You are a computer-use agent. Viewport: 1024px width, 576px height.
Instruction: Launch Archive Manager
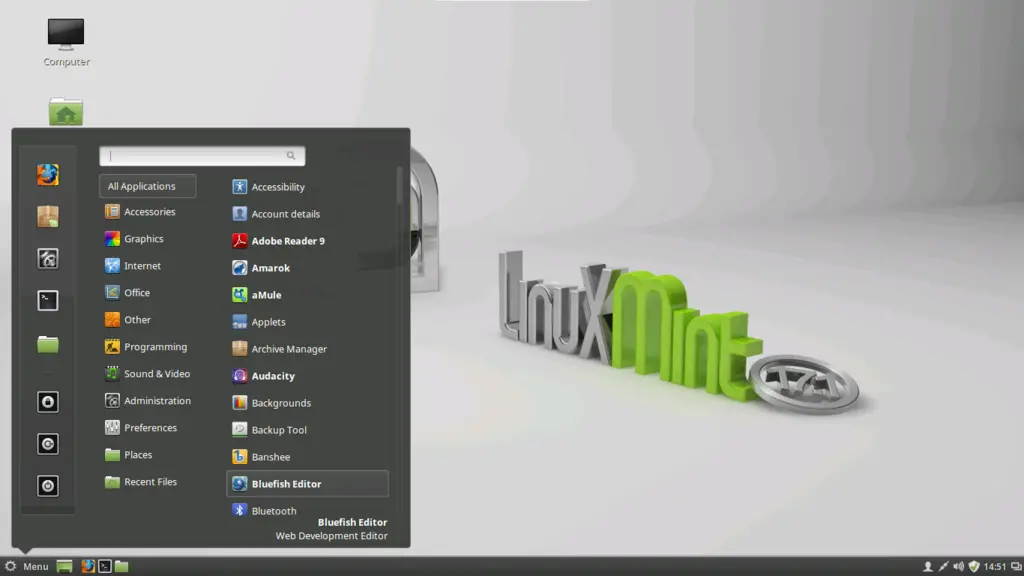point(308,349)
